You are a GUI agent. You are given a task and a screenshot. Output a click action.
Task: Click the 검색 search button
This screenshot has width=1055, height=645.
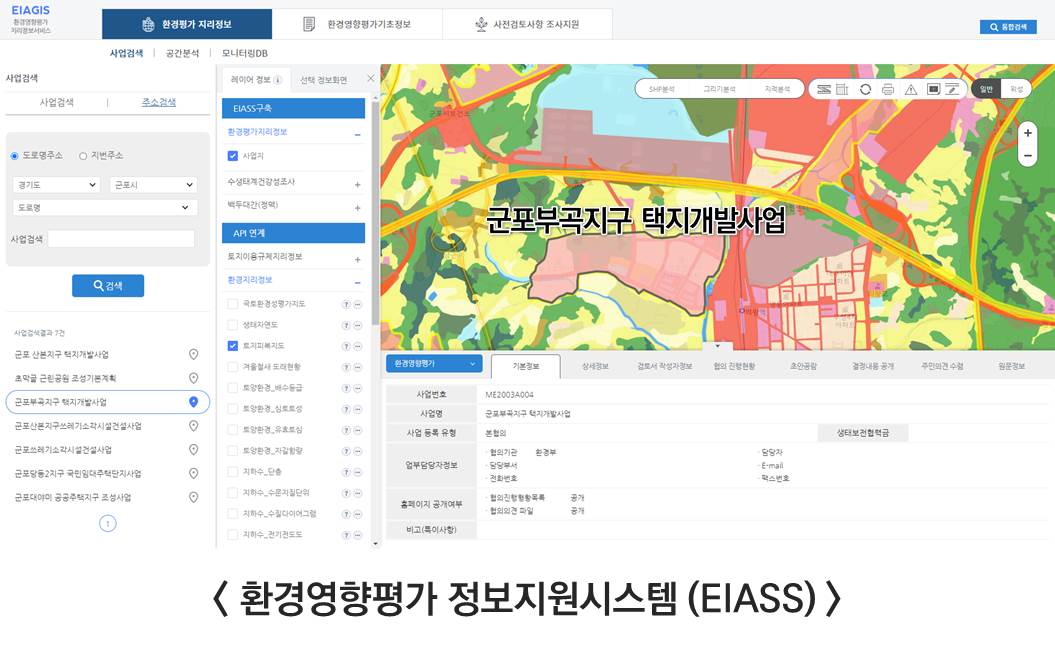click(108, 285)
